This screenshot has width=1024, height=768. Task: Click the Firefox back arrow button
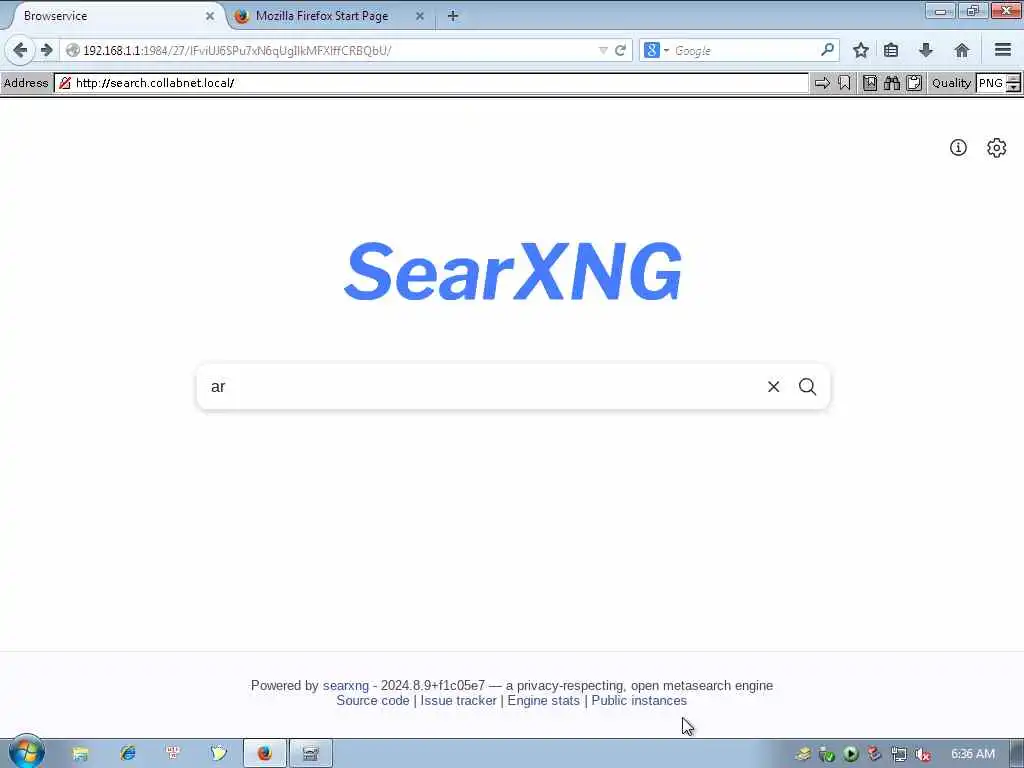20,50
